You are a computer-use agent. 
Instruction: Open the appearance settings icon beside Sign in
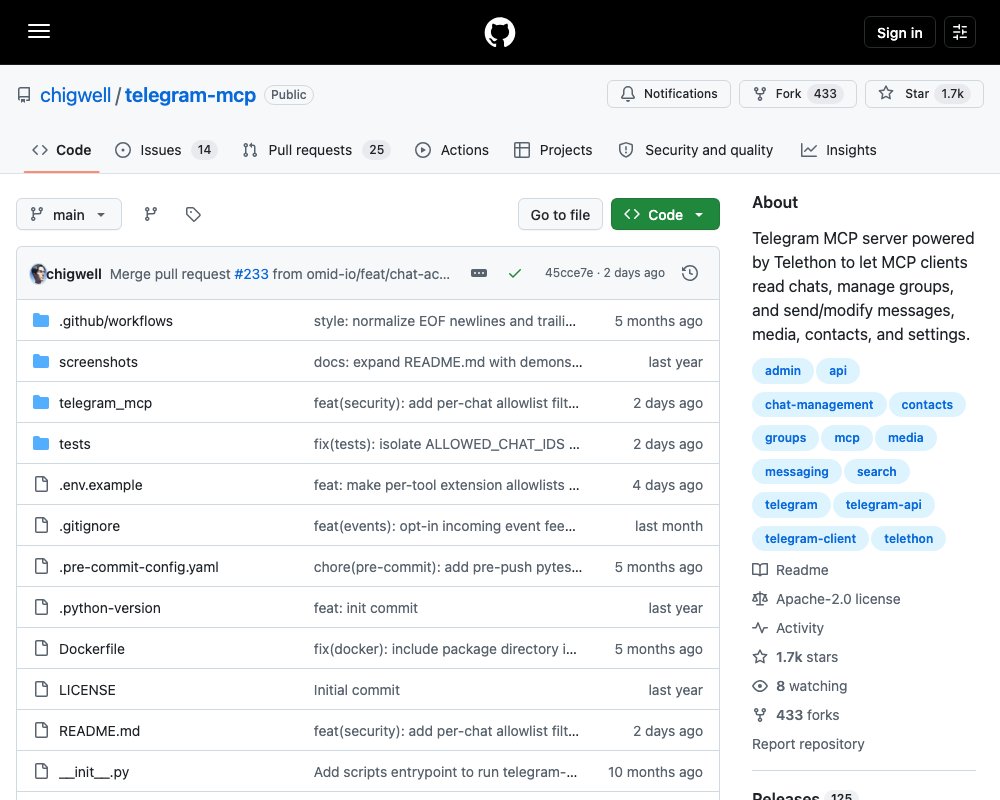(960, 32)
